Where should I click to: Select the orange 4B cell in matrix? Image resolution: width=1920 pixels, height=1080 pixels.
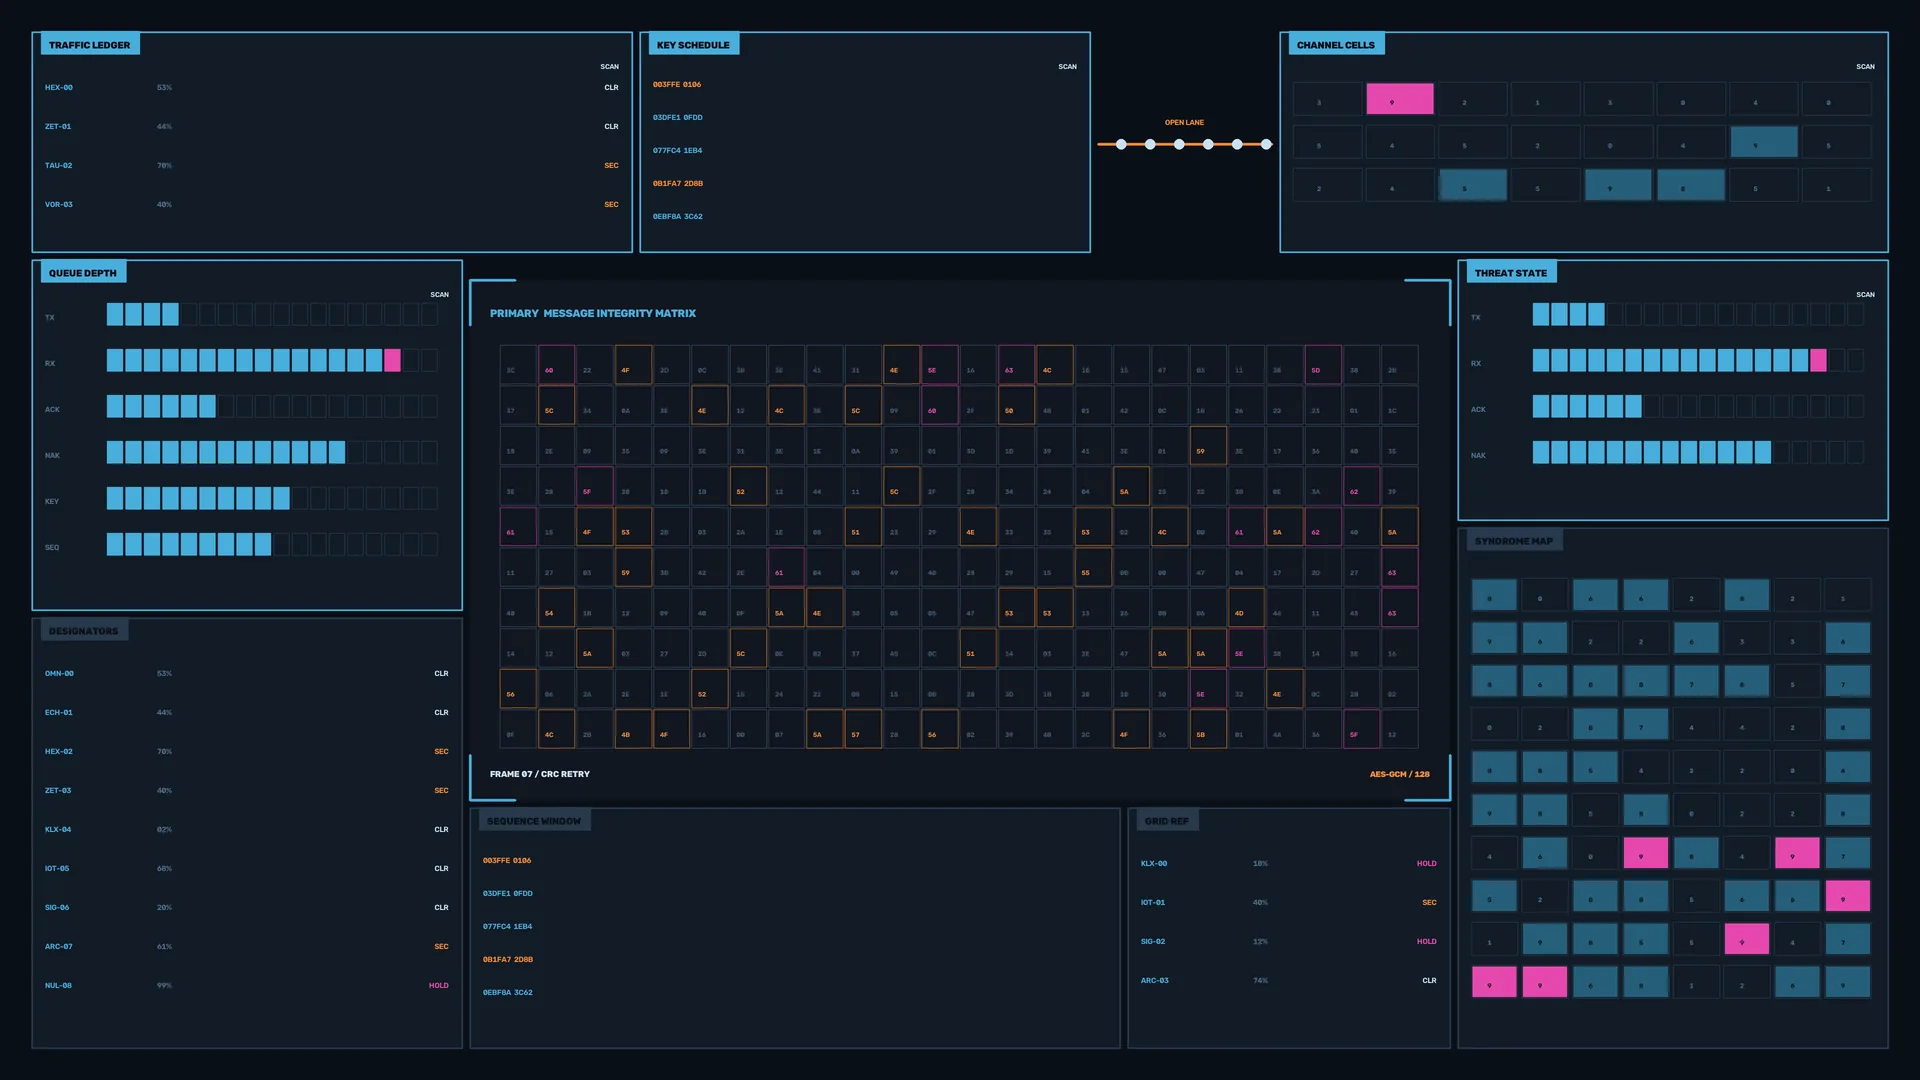click(633, 730)
